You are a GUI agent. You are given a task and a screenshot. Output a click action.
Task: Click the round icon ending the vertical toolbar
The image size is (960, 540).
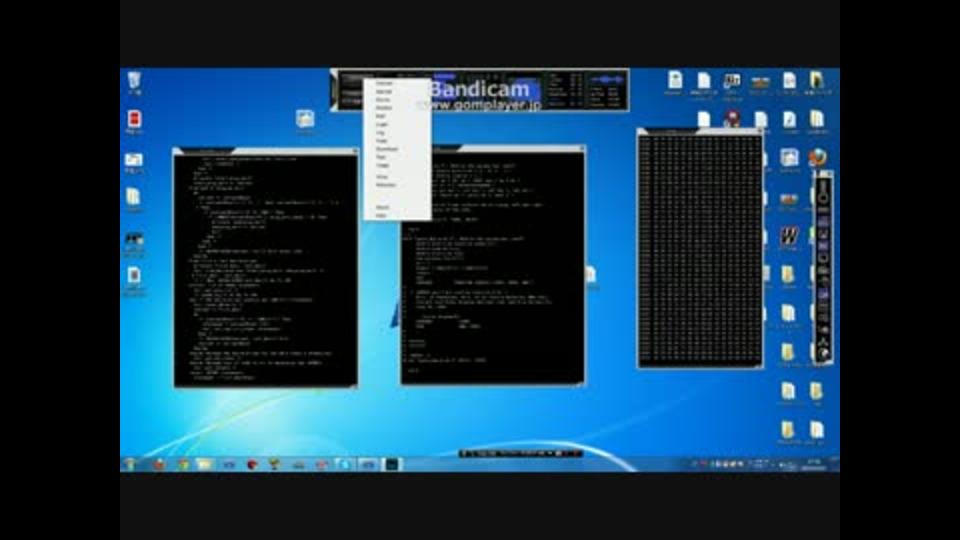click(x=823, y=353)
